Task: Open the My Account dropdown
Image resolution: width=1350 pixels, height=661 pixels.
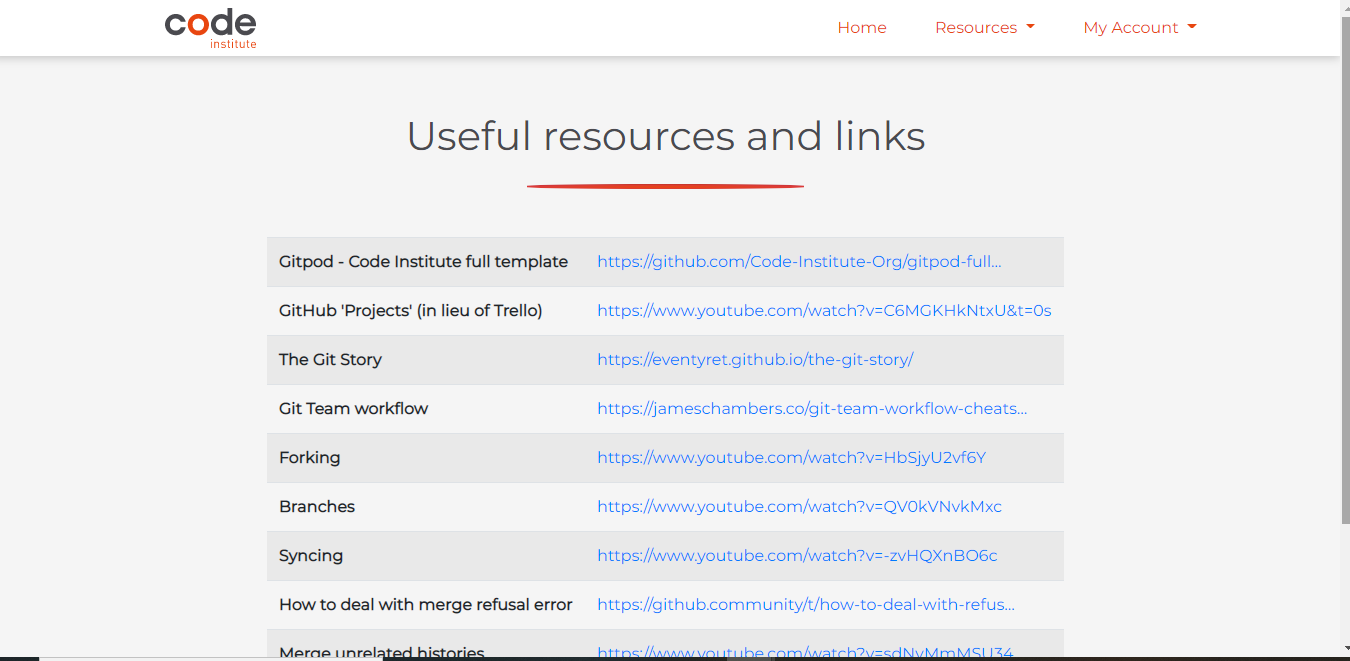Action: coord(1140,28)
